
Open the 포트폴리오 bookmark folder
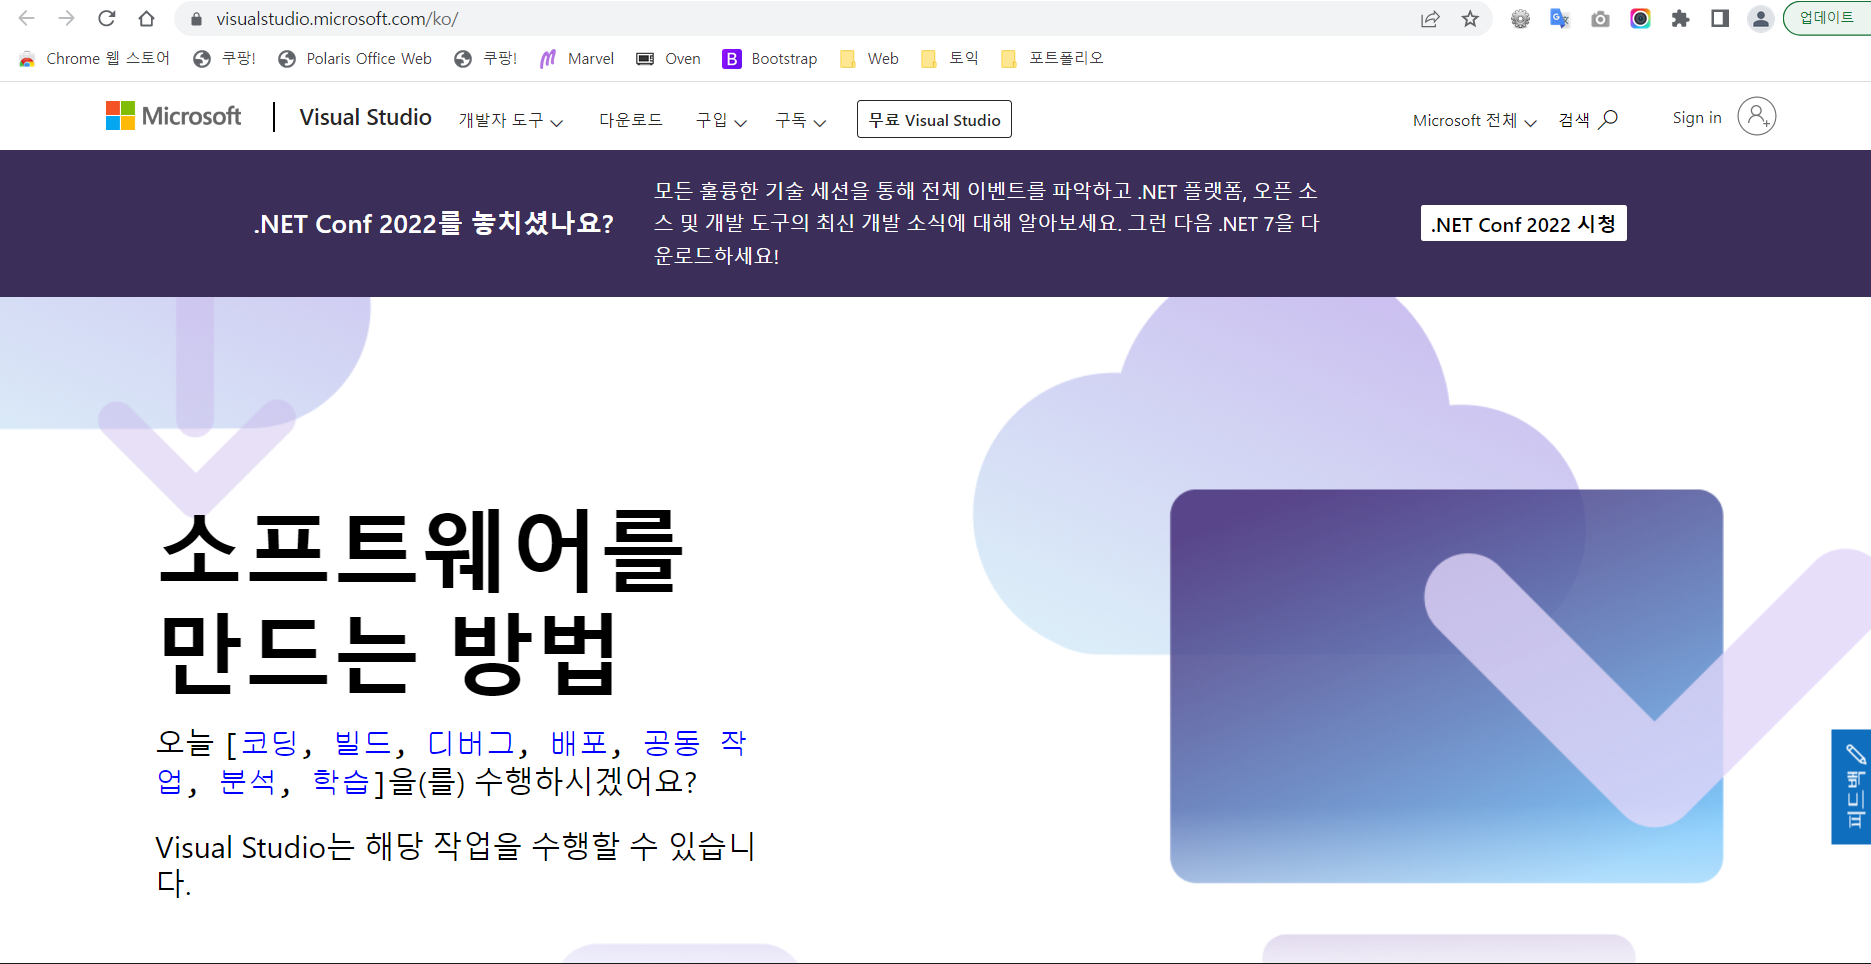pyautogui.click(x=1052, y=59)
